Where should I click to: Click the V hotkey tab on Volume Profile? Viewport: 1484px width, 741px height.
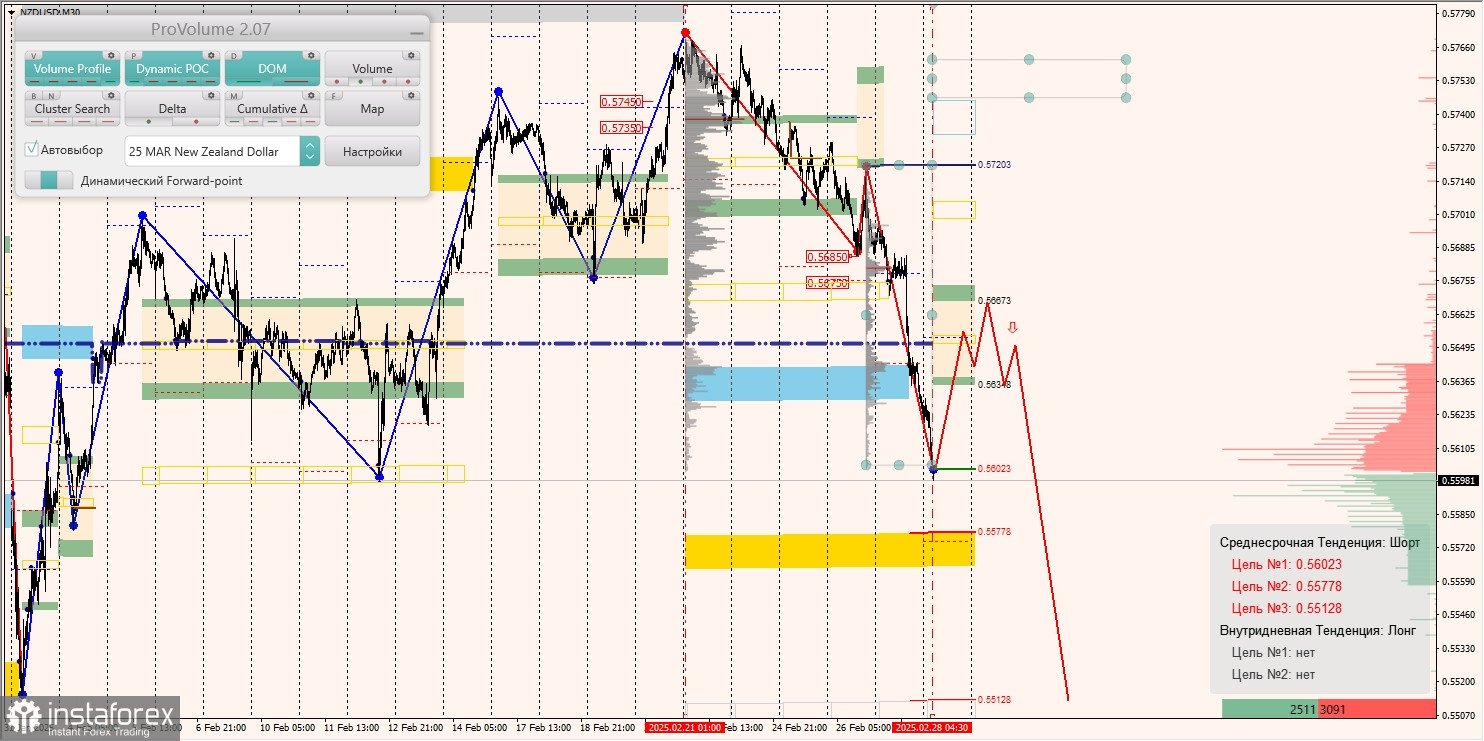click(33, 56)
